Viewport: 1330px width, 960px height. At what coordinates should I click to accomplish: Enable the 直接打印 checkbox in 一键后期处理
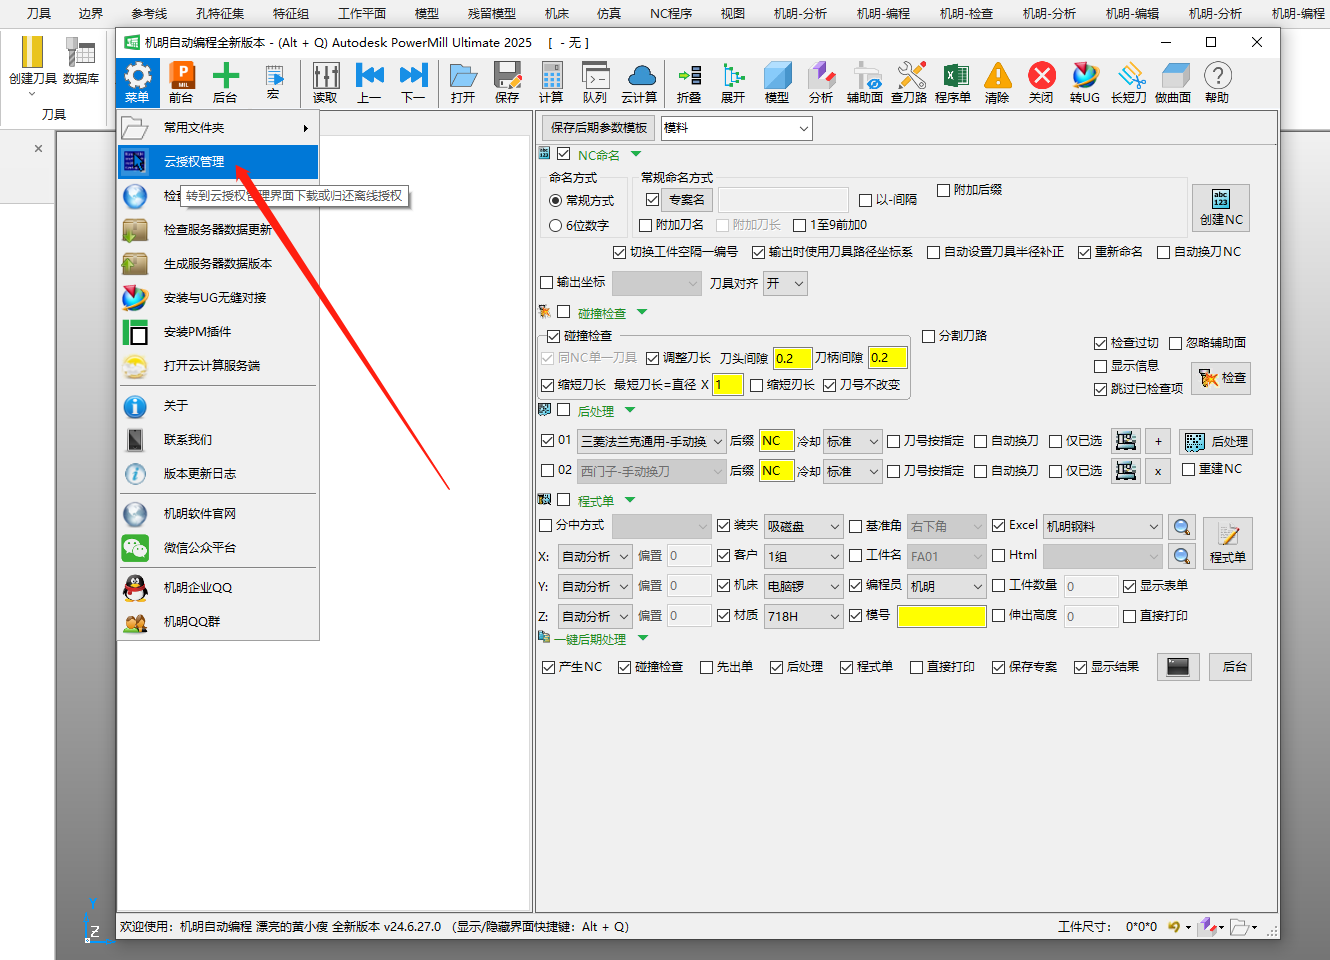point(916,667)
